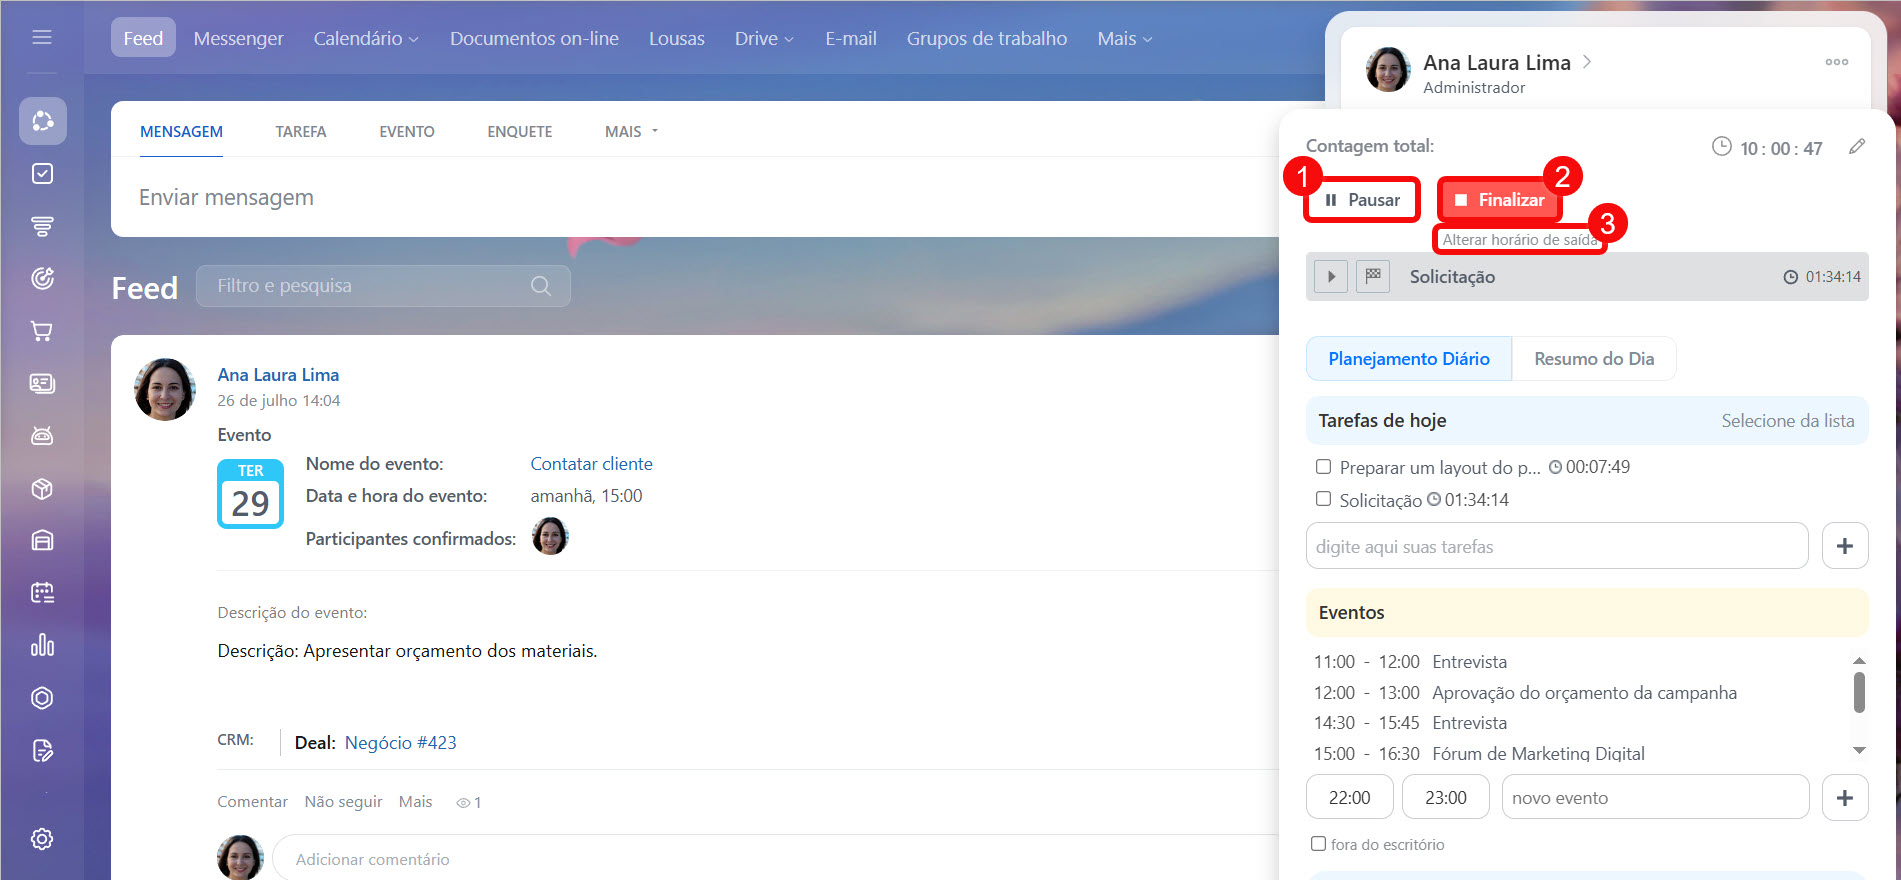1901x880 pixels.
Task: Select the EVENTO tab
Action: (407, 132)
